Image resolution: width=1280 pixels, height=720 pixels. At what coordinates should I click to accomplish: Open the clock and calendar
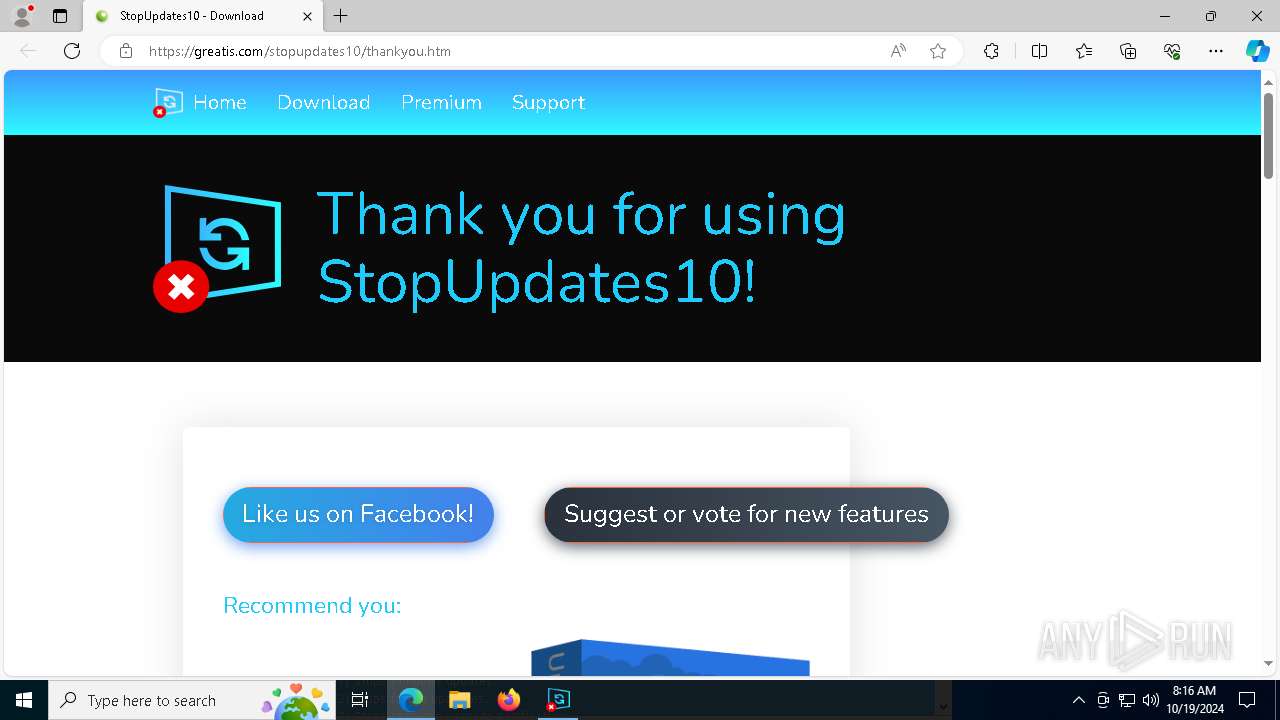point(1195,700)
